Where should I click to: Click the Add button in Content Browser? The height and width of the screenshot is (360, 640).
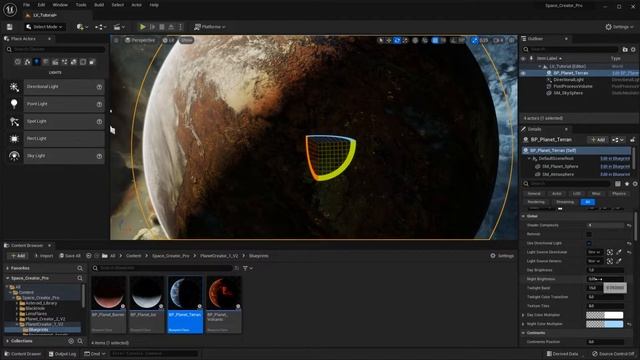(18, 256)
